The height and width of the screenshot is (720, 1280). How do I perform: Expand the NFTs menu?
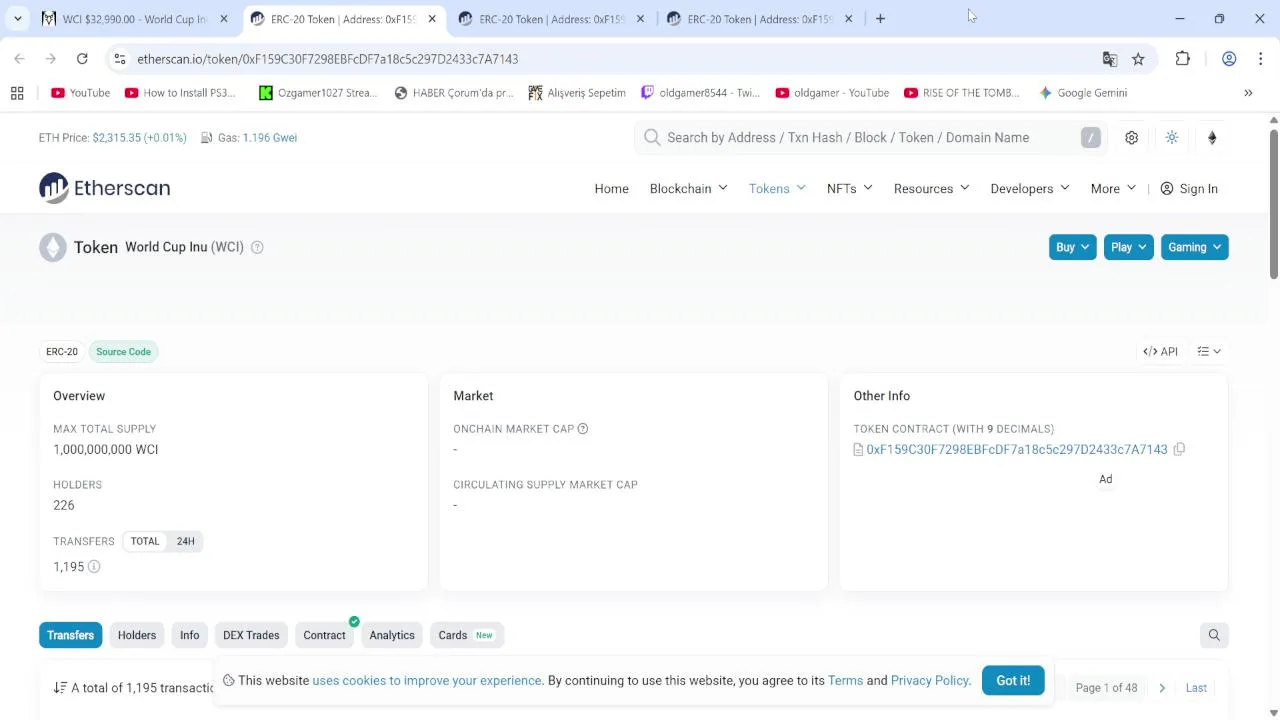849,189
